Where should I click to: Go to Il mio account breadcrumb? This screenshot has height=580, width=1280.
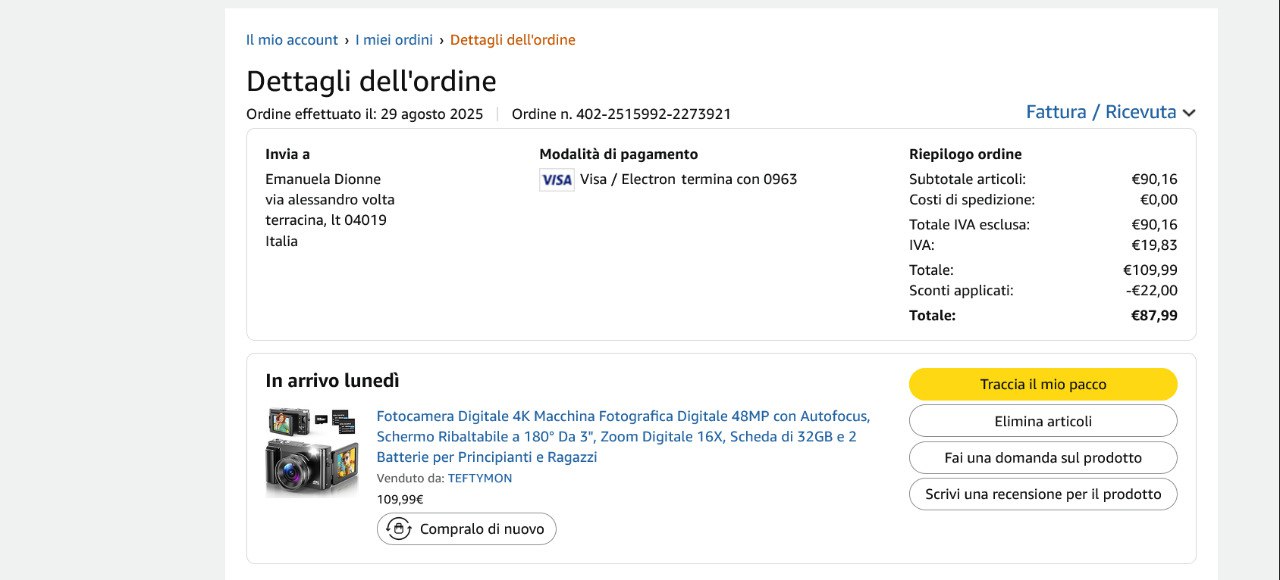click(x=292, y=40)
